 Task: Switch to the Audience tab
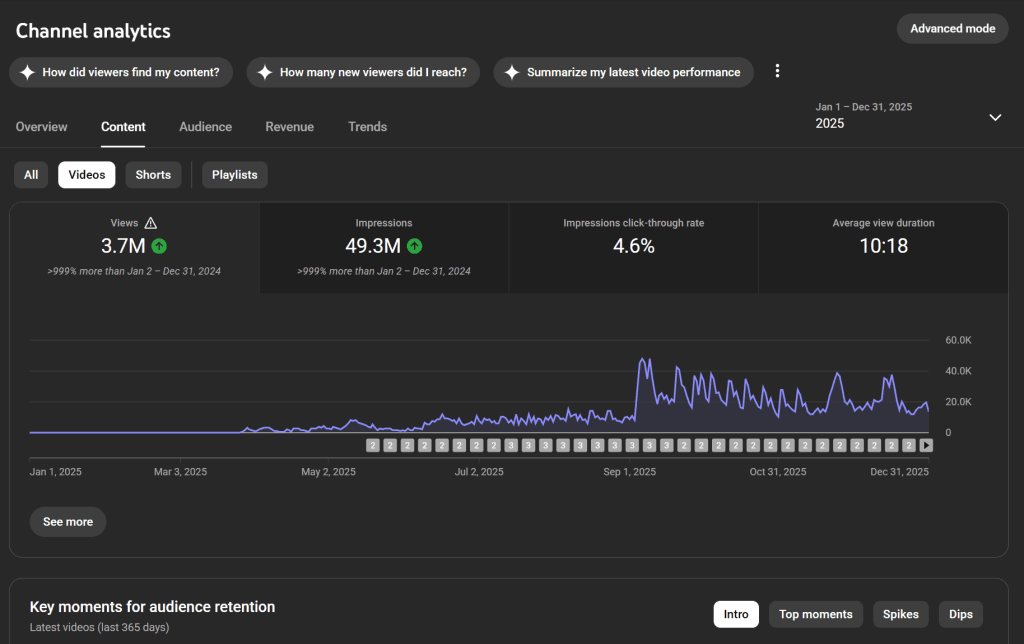pos(205,127)
